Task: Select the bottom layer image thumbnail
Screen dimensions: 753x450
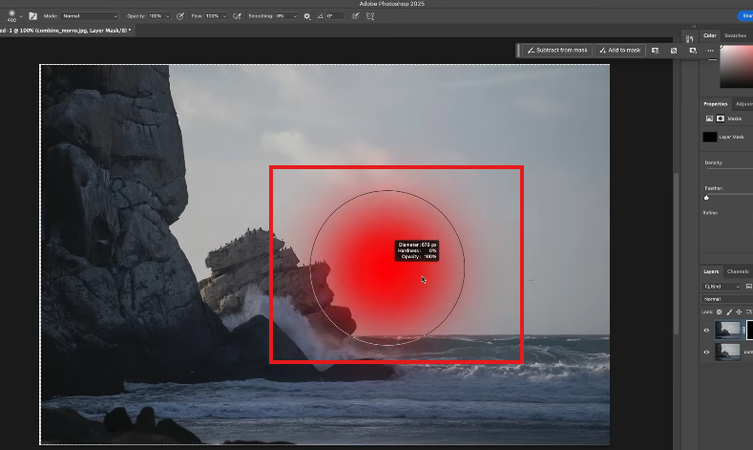Action: click(x=728, y=352)
